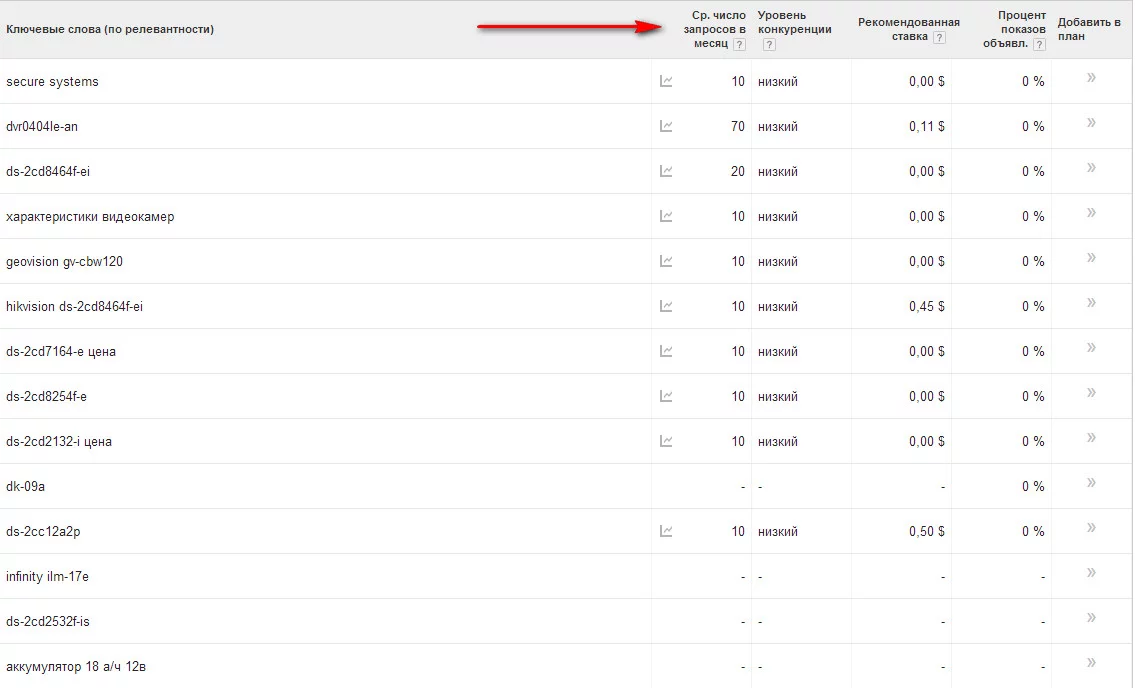Open trend chart icon for ds-2cc12a2p
The width and height of the screenshot is (1135, 688).
point(666,531)
